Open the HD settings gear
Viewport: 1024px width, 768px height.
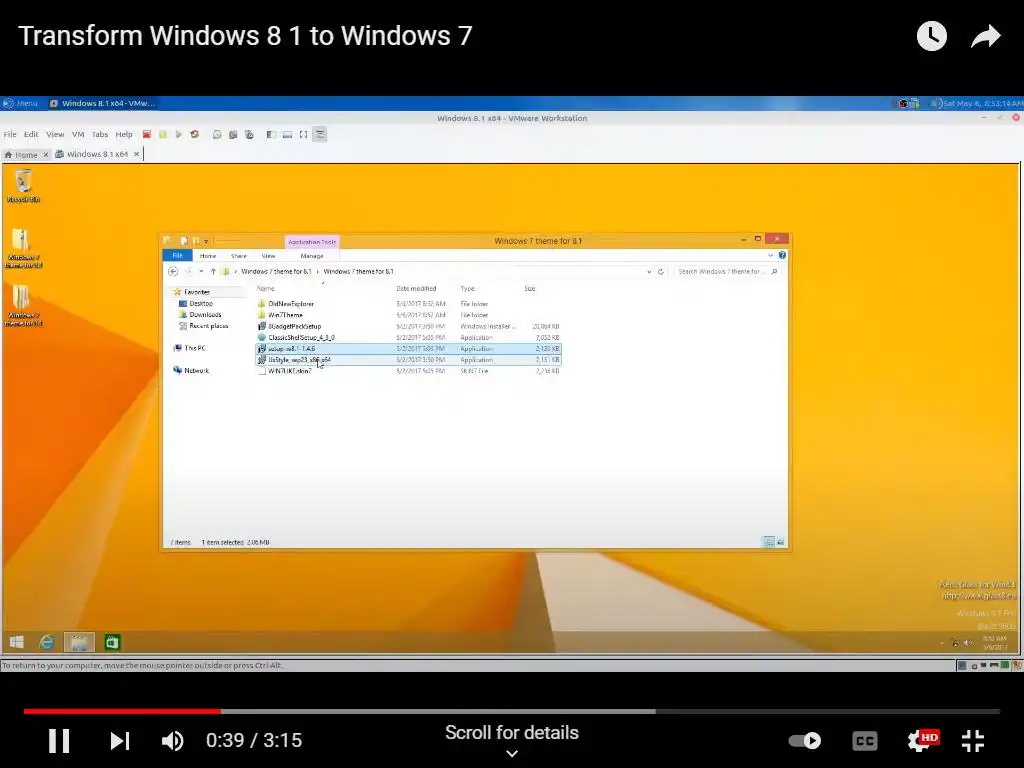(923, 741)
